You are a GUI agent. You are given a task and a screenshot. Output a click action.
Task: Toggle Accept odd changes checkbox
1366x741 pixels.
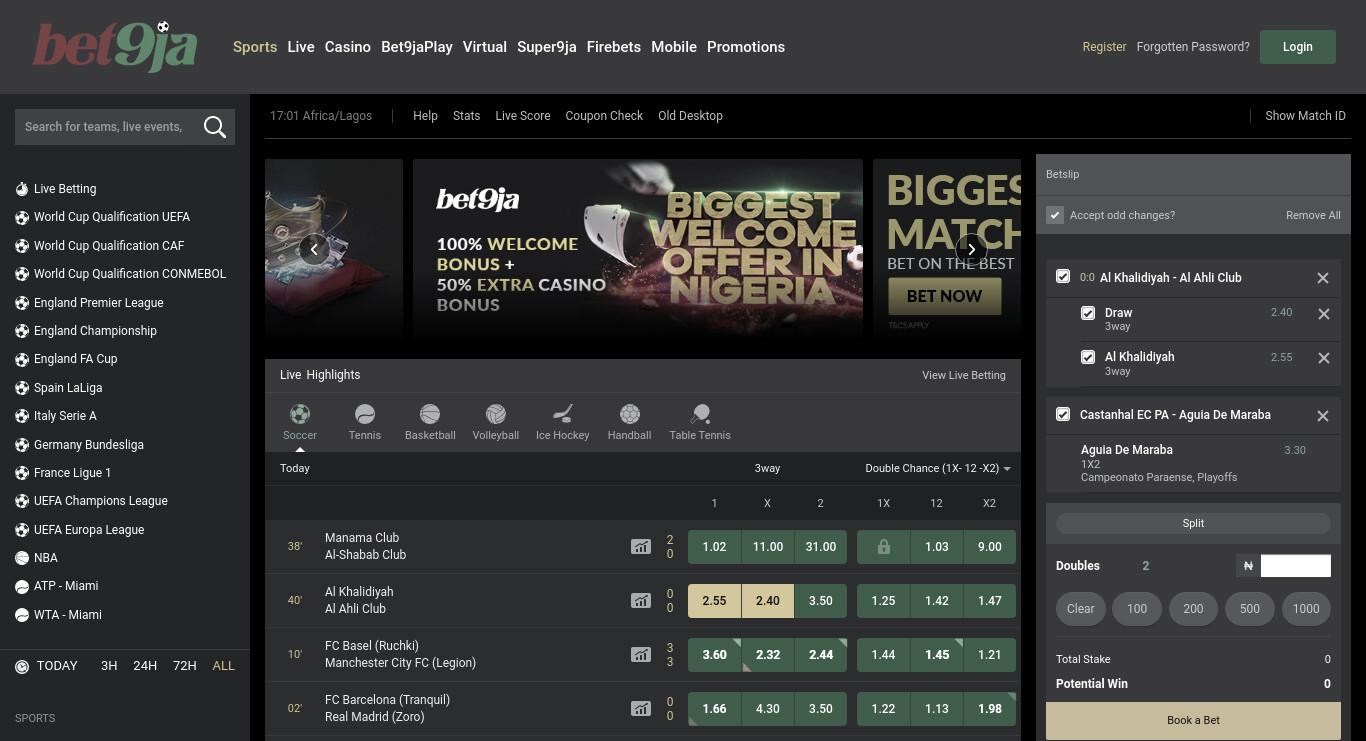(1054, 215)
